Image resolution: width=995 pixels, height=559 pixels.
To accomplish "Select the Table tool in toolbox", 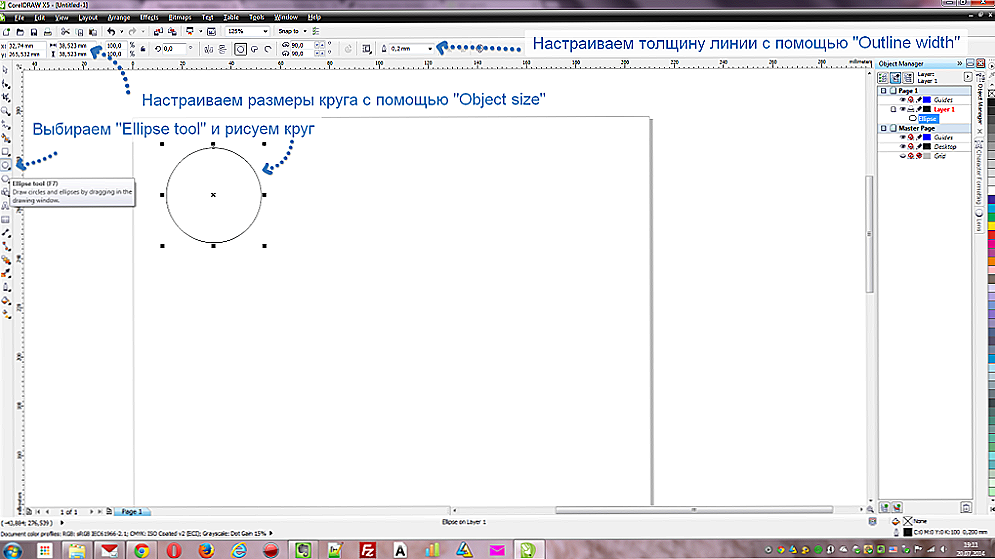I will click(x=6, y=220).
